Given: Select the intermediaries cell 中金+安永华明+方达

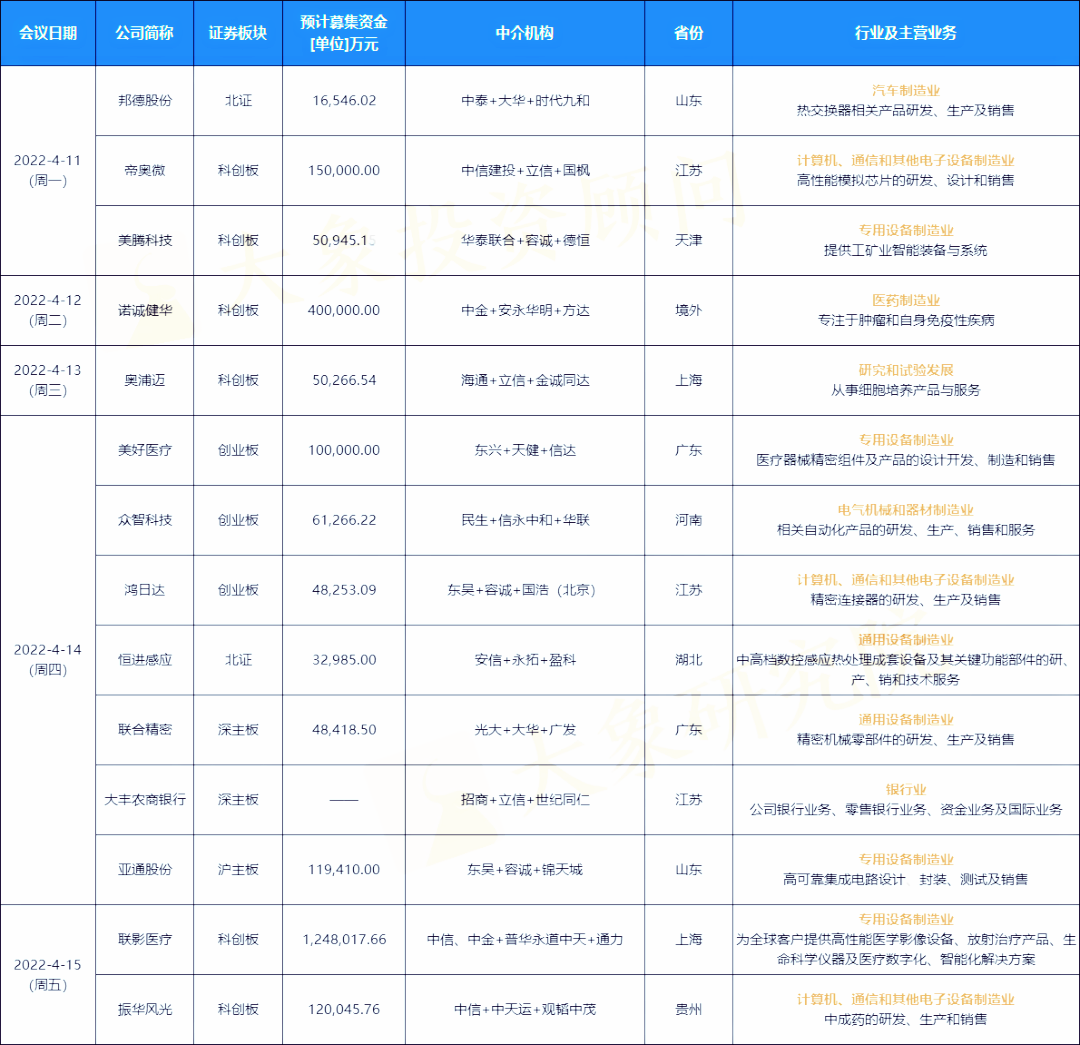Looking at the screenshot, I should coord(525,310).
